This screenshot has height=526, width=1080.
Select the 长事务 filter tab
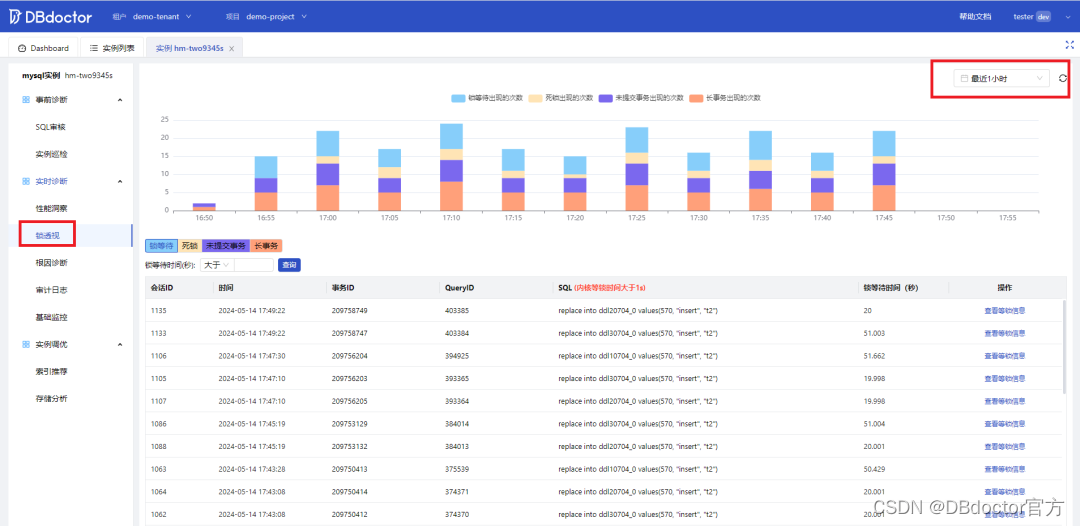(x=266, y=246)
